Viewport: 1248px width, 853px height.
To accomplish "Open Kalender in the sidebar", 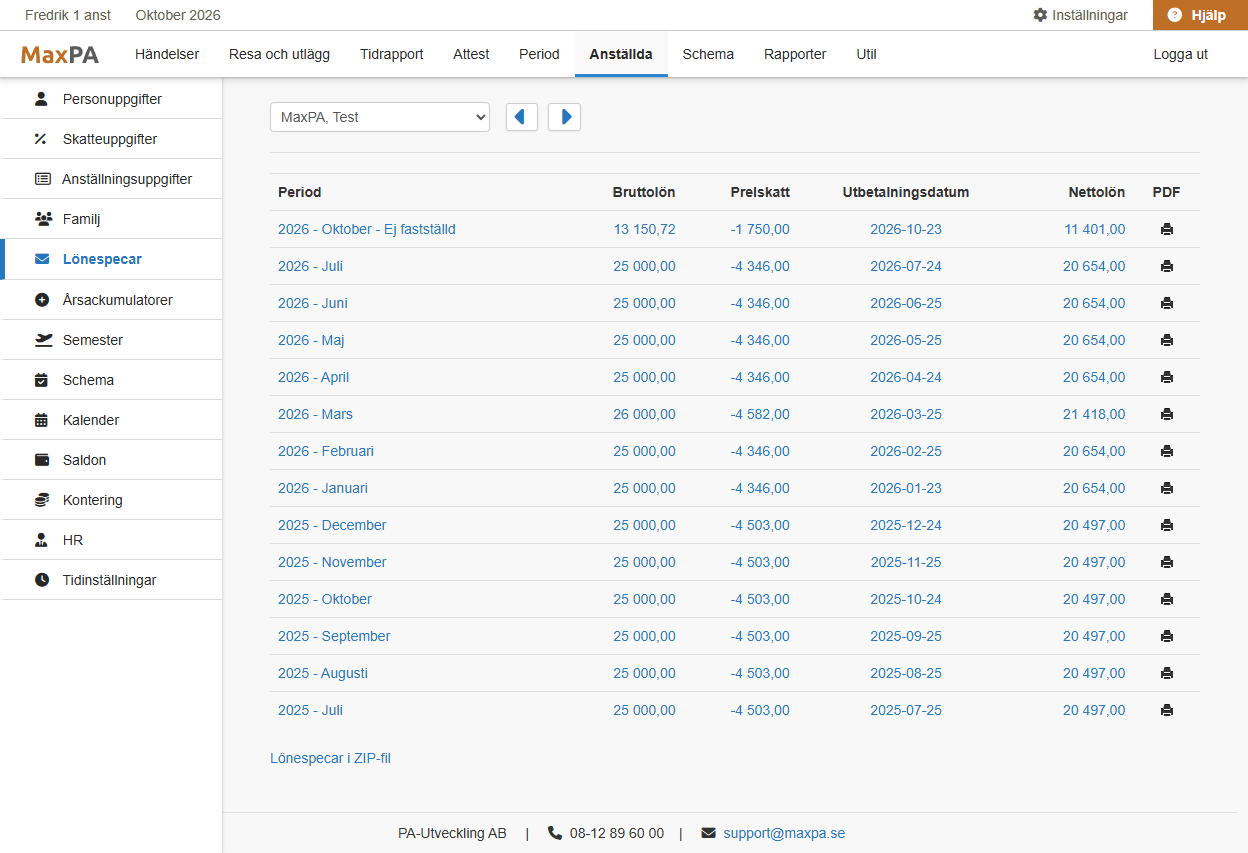I will click(x=111, y=420).
